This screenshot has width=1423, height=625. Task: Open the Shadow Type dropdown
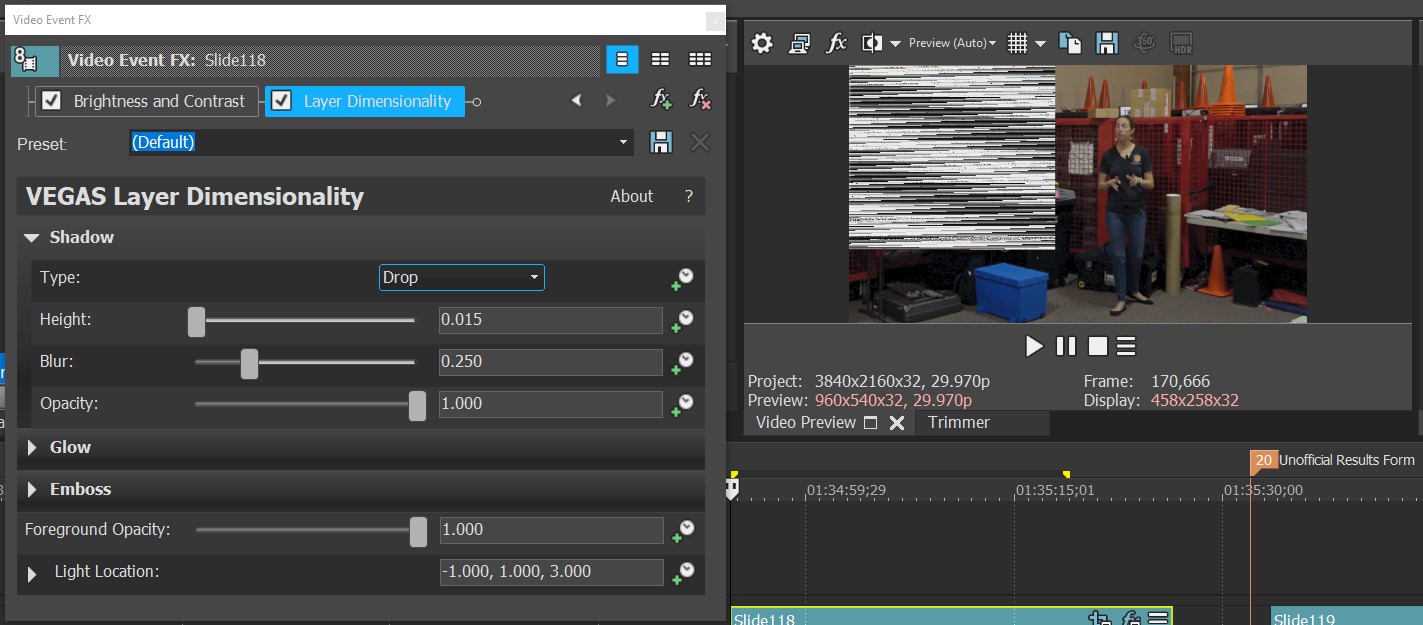462,277
